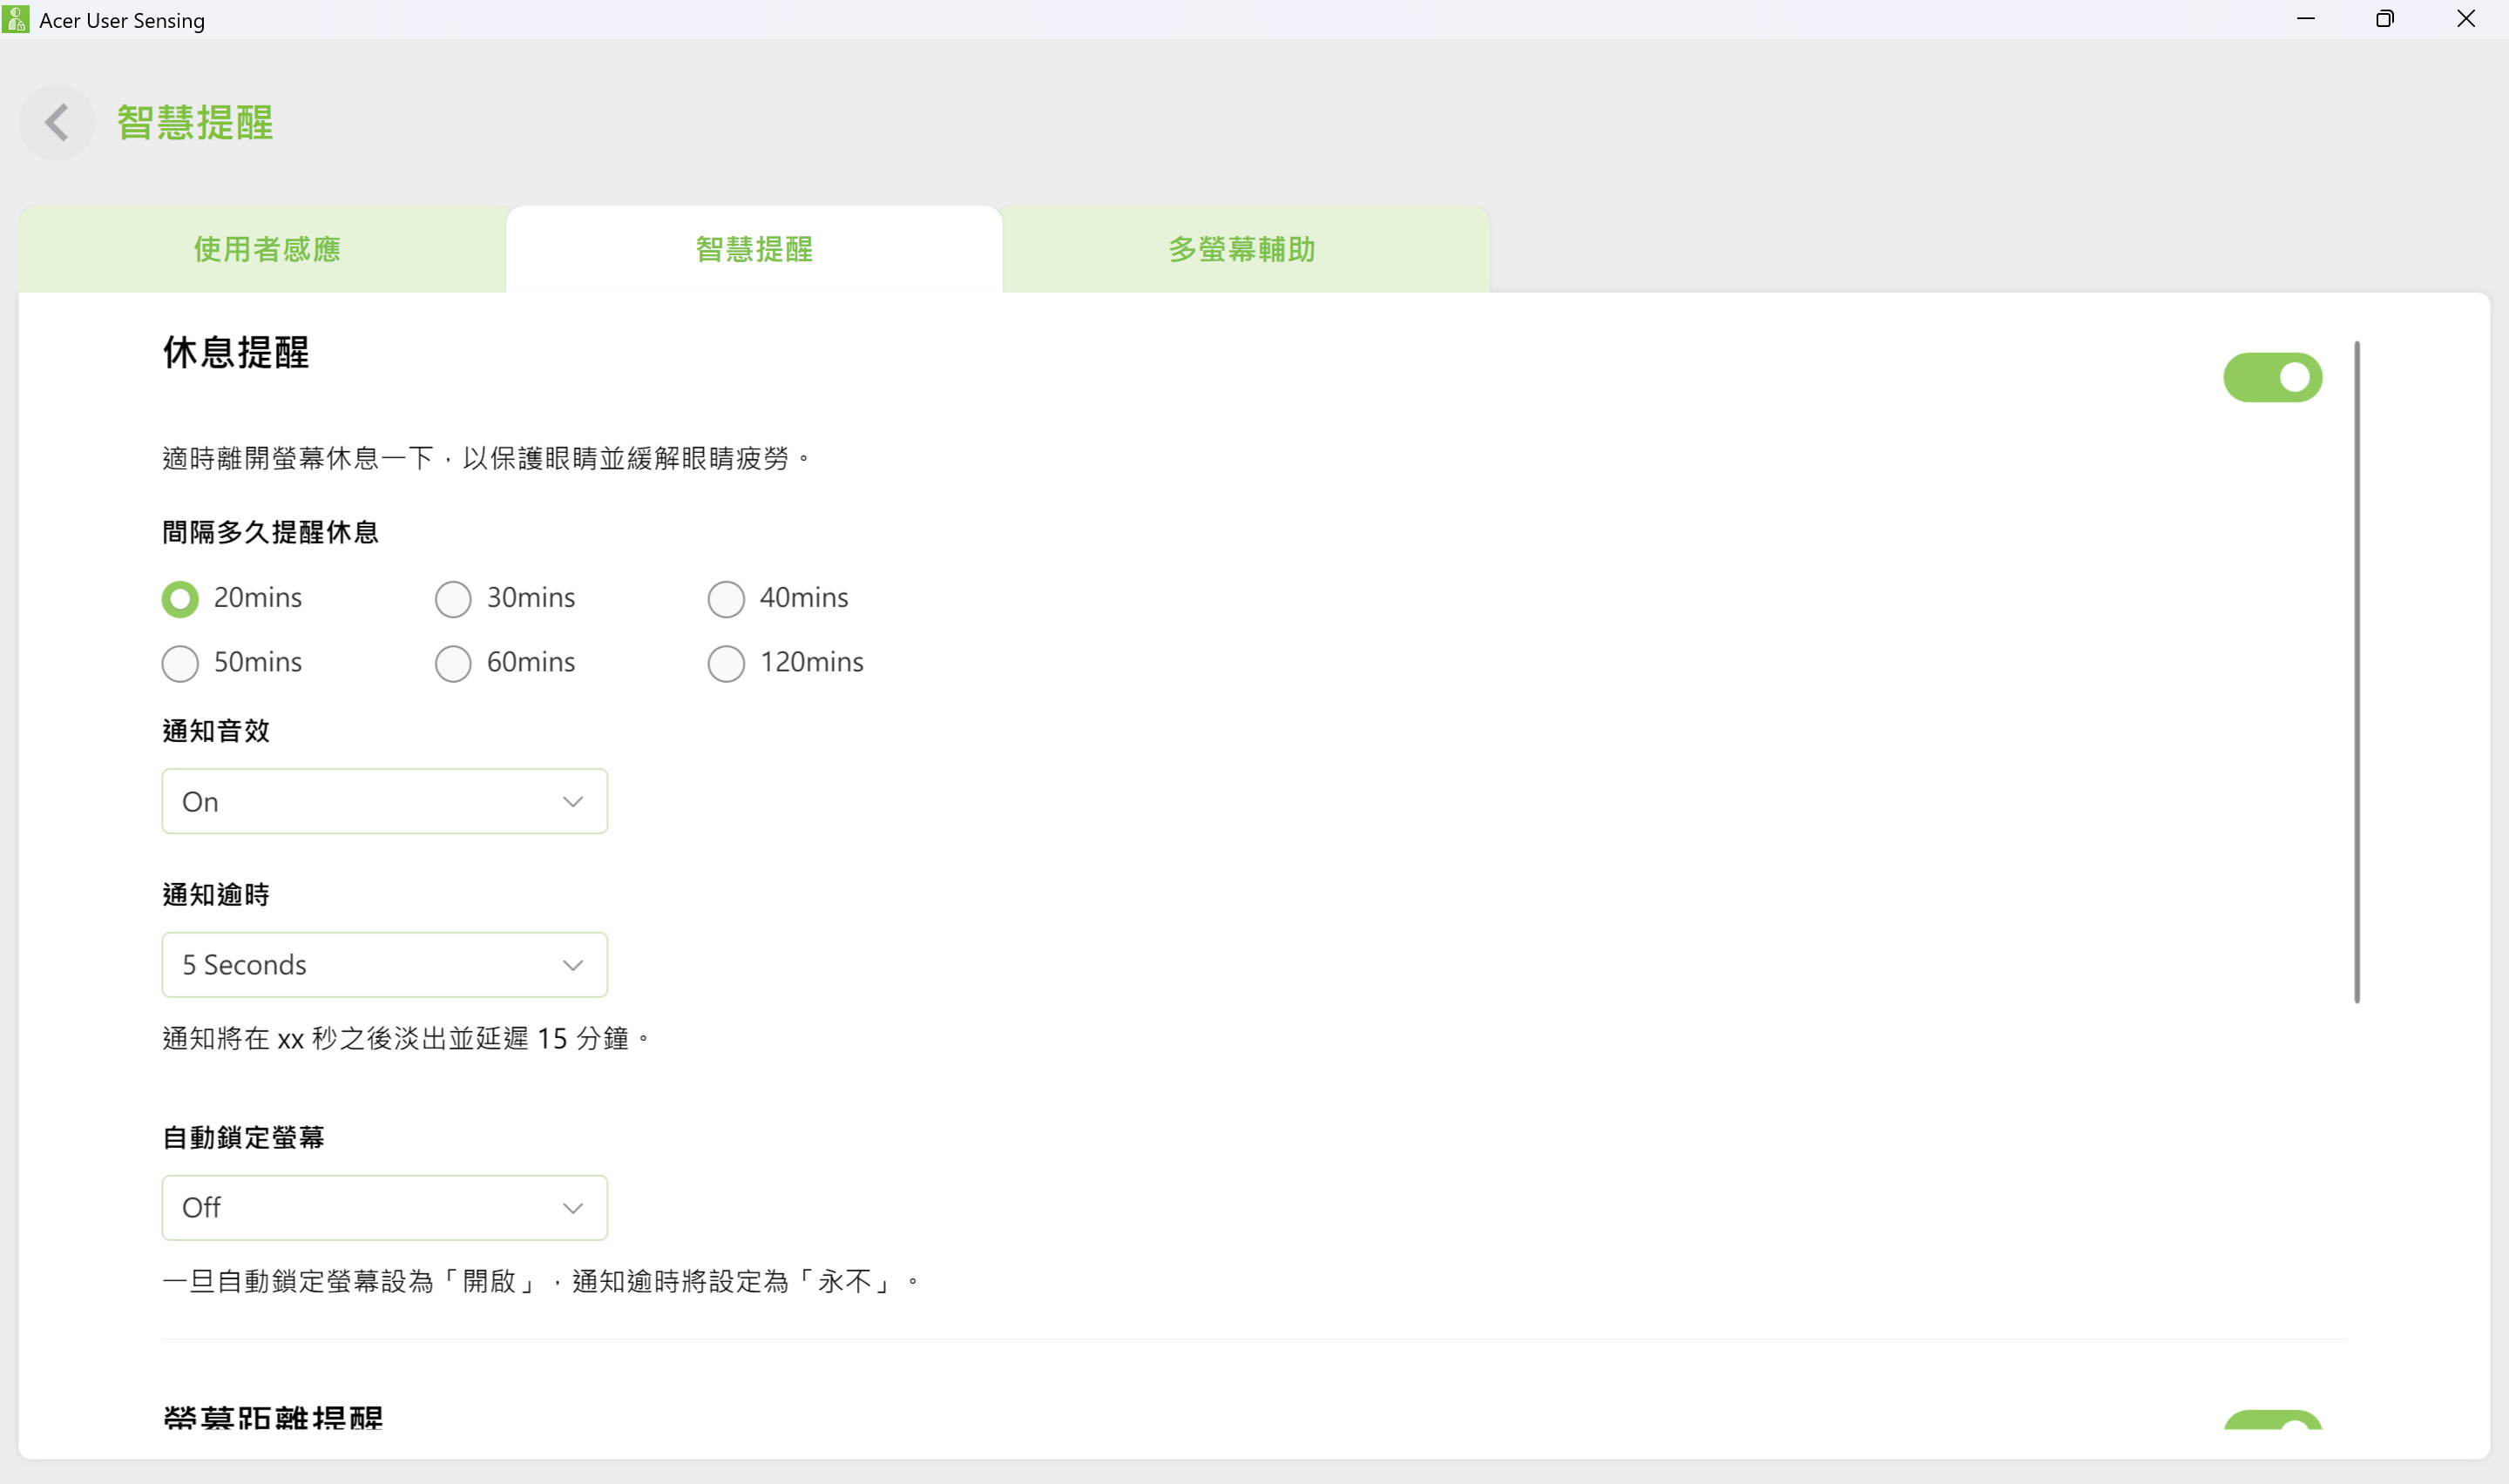The height and width of the screenshot is (1484, 2509).
Task: Toggle the 螢幕距離提醒 switch
Action: click(2272, 1420)
